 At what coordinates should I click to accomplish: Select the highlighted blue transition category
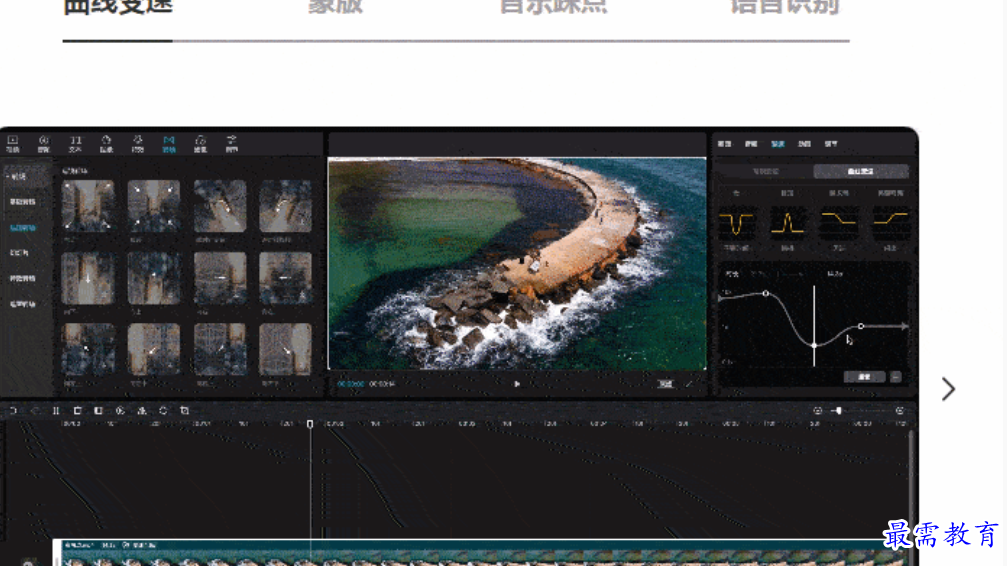pos(22,227)
